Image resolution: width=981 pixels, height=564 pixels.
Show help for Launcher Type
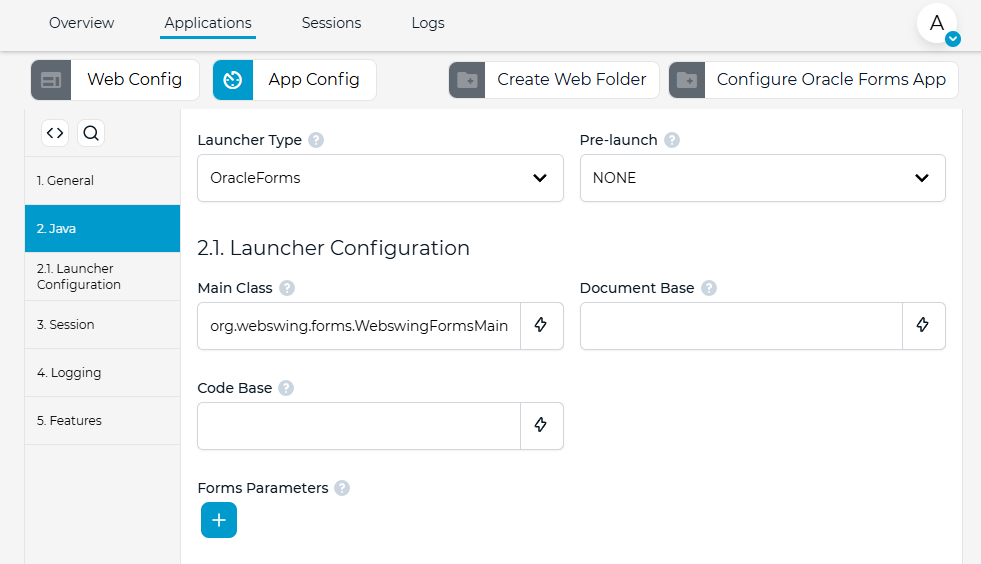click(x=316, y=140)
